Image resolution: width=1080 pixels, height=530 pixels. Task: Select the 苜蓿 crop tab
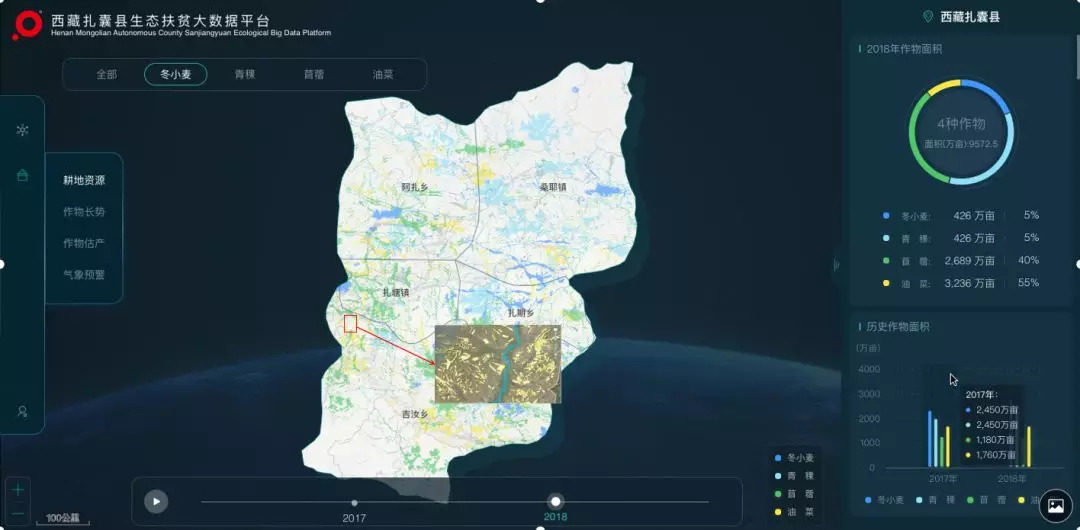[314, 74]
